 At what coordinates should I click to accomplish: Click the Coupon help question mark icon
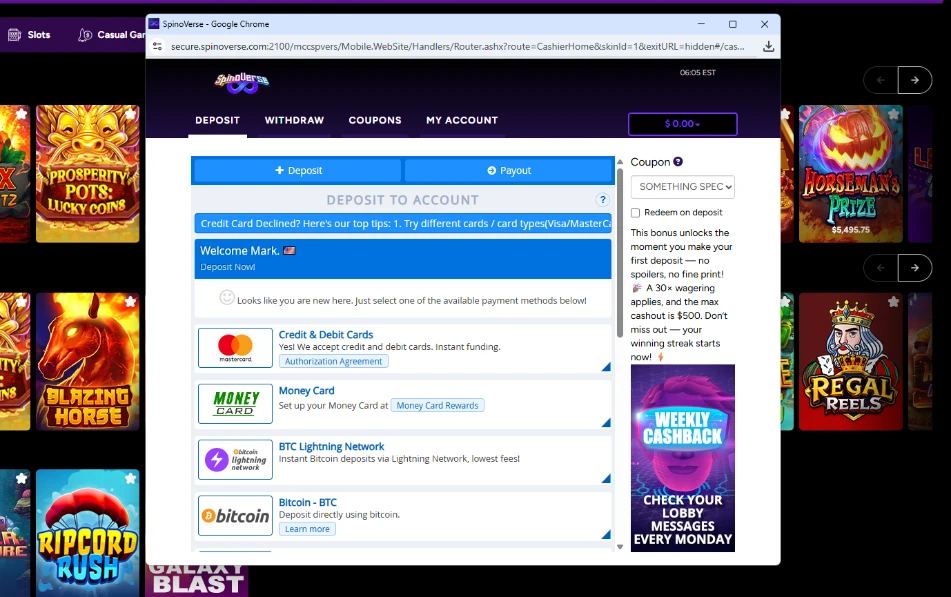[678, 162]
